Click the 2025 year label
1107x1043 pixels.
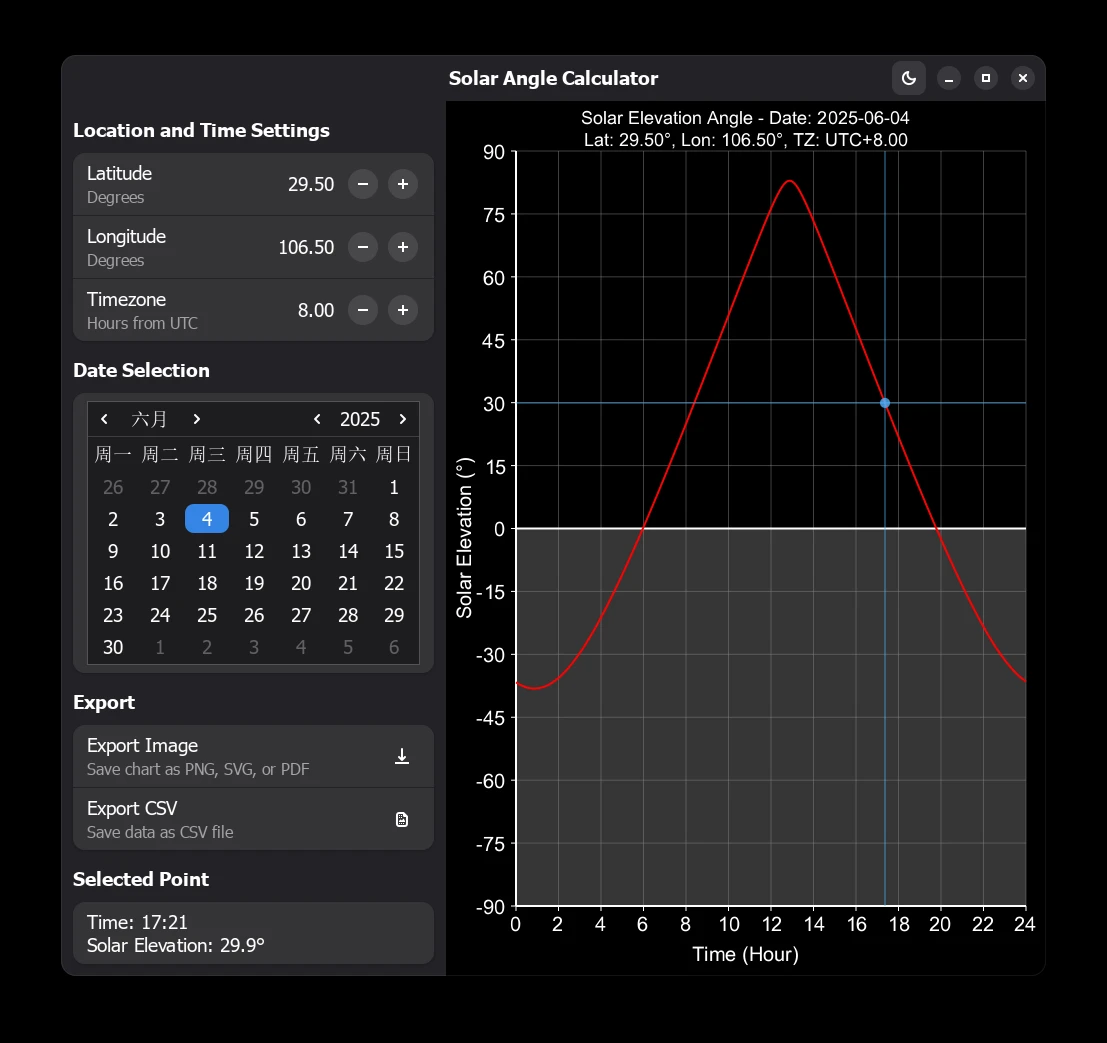[360, 419]
